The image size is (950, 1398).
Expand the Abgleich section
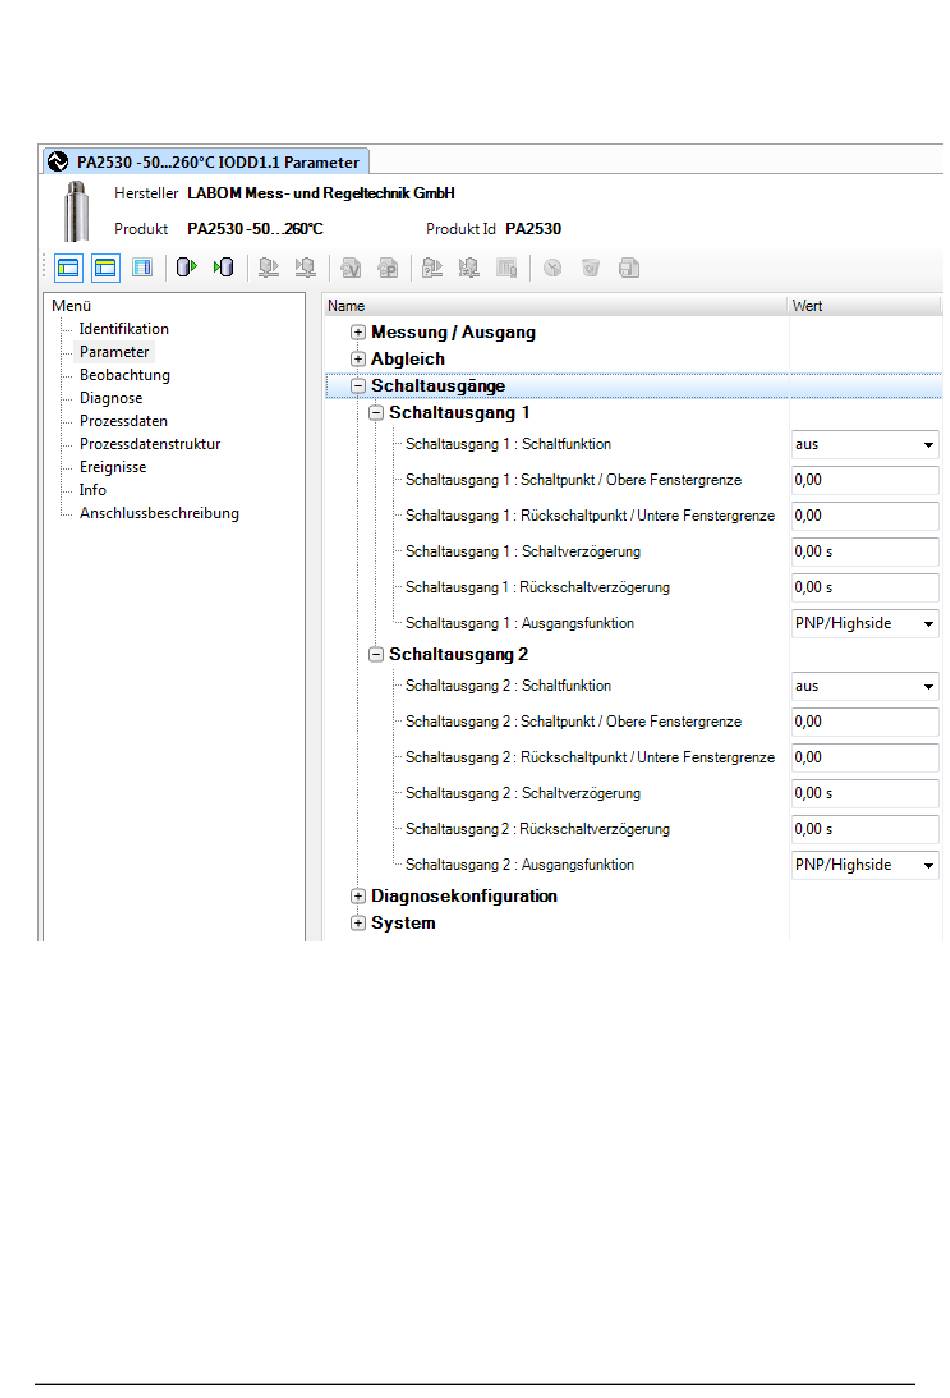[x=358, y=359]
